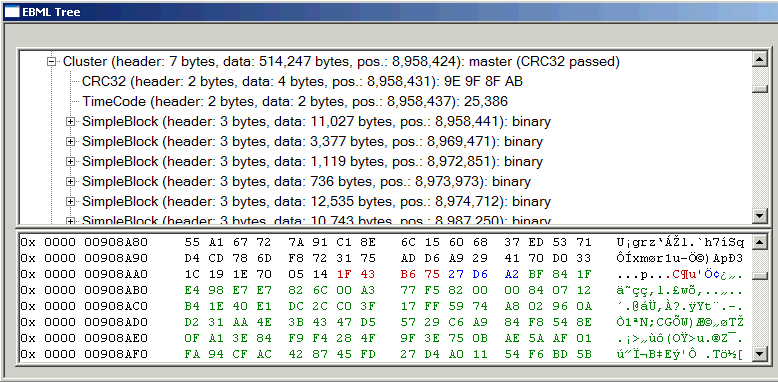The width and height of the screenshot is (778, 382).
Task: Expand SimpleBlock with data 11,027 bytes
Action: coord(70,122)
